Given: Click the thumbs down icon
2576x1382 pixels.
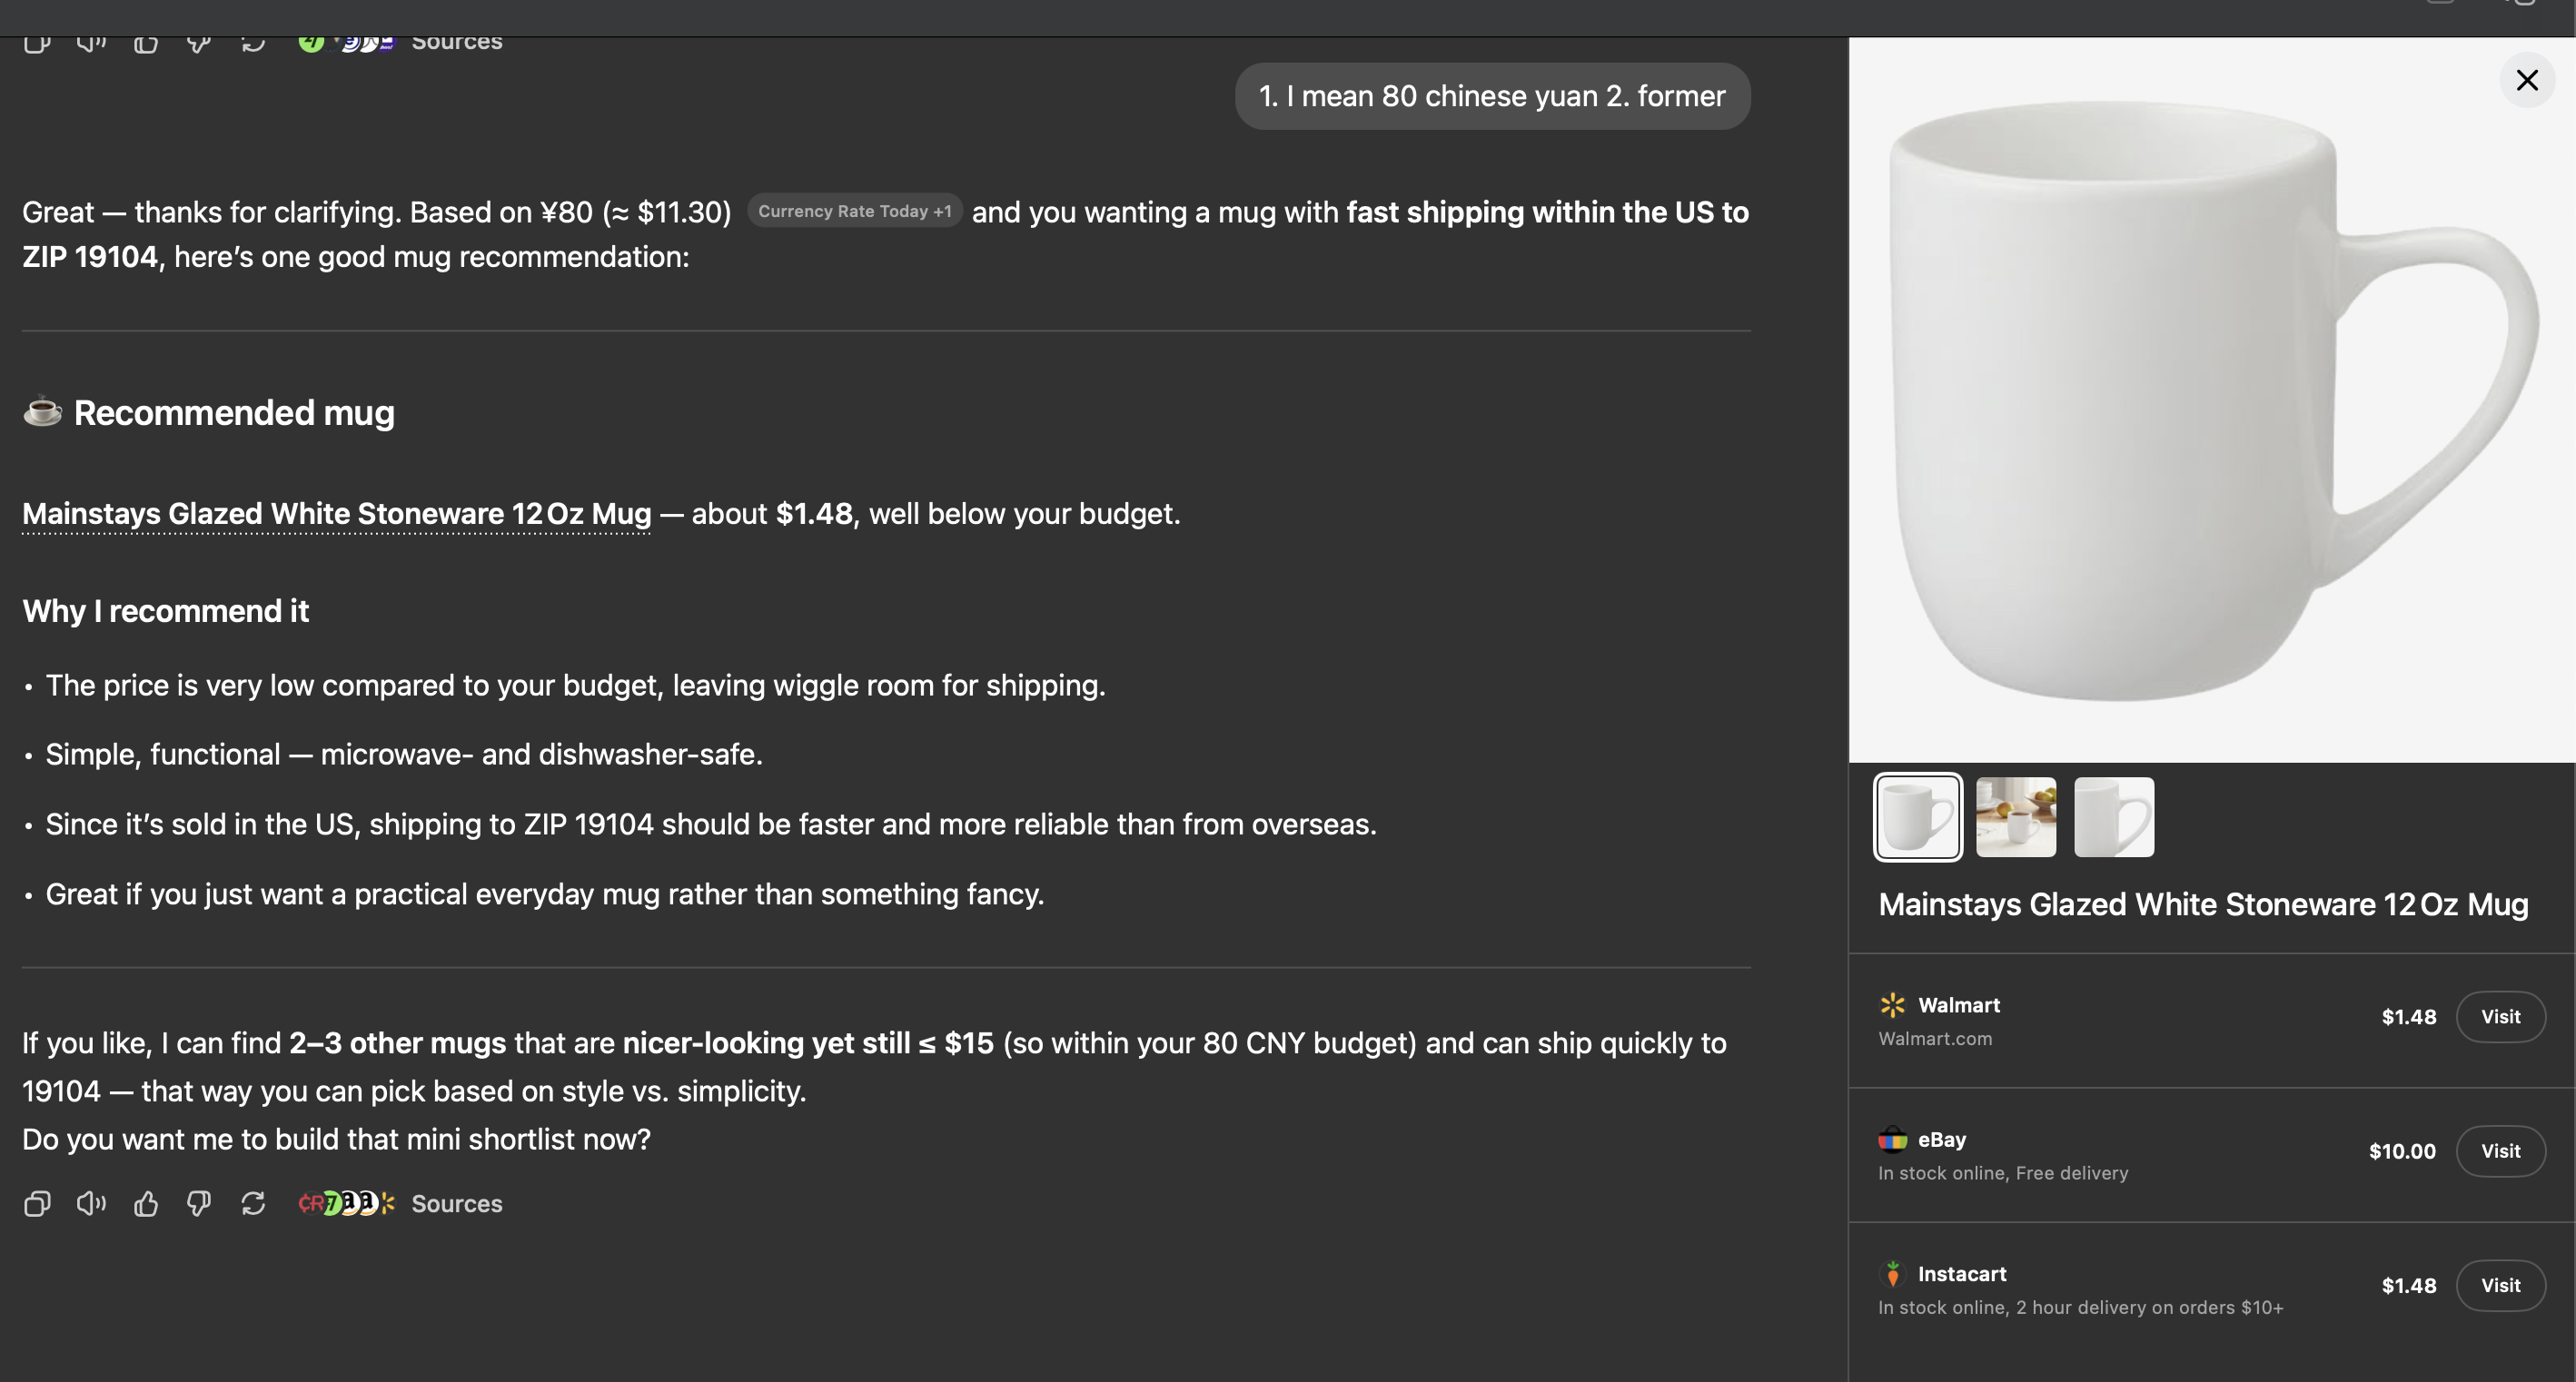Looking at the screenshot, I should click(199, 1203).
